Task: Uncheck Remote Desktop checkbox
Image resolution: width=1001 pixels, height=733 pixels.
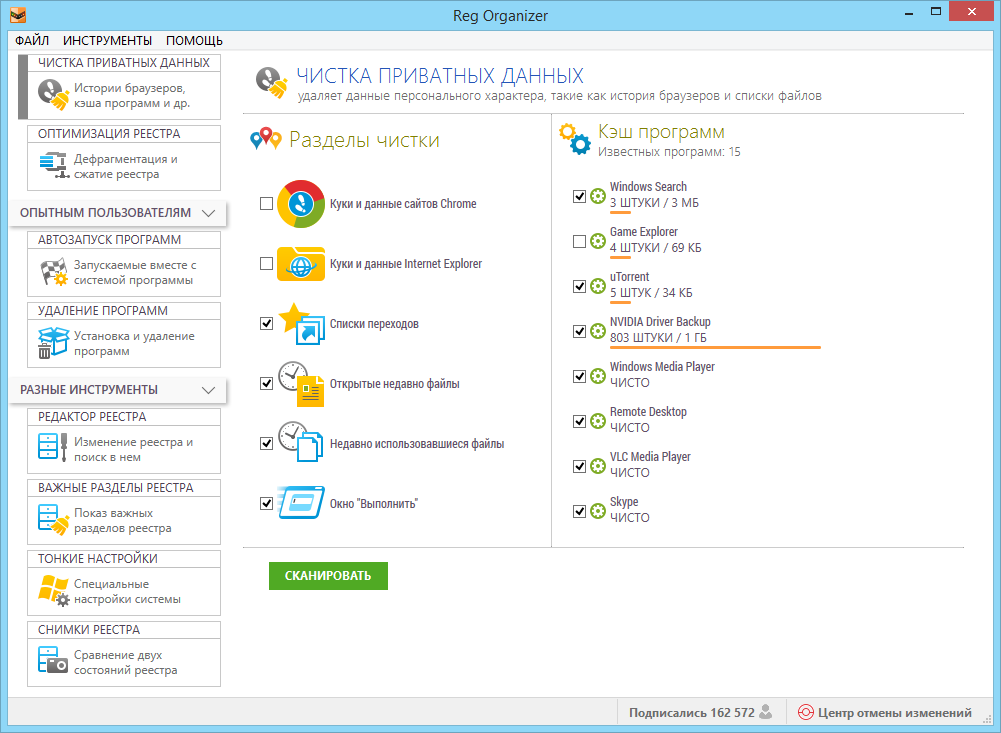Action: 579,421
